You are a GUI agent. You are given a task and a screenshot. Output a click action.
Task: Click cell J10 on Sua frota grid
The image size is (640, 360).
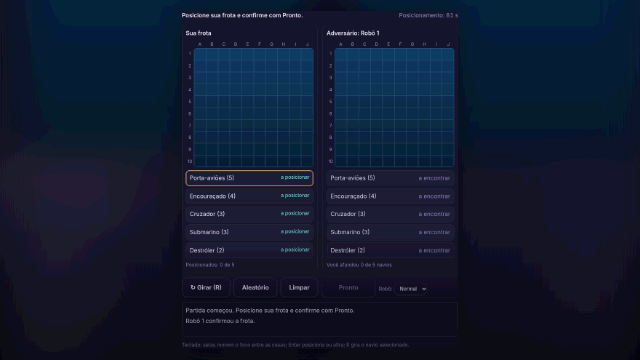click(x=307, y=161)
